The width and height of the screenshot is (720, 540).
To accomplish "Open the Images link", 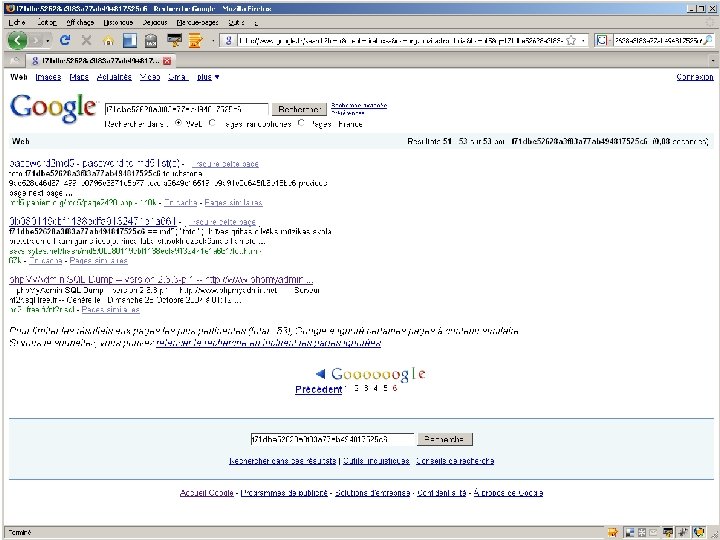I will tap(48, 77).
